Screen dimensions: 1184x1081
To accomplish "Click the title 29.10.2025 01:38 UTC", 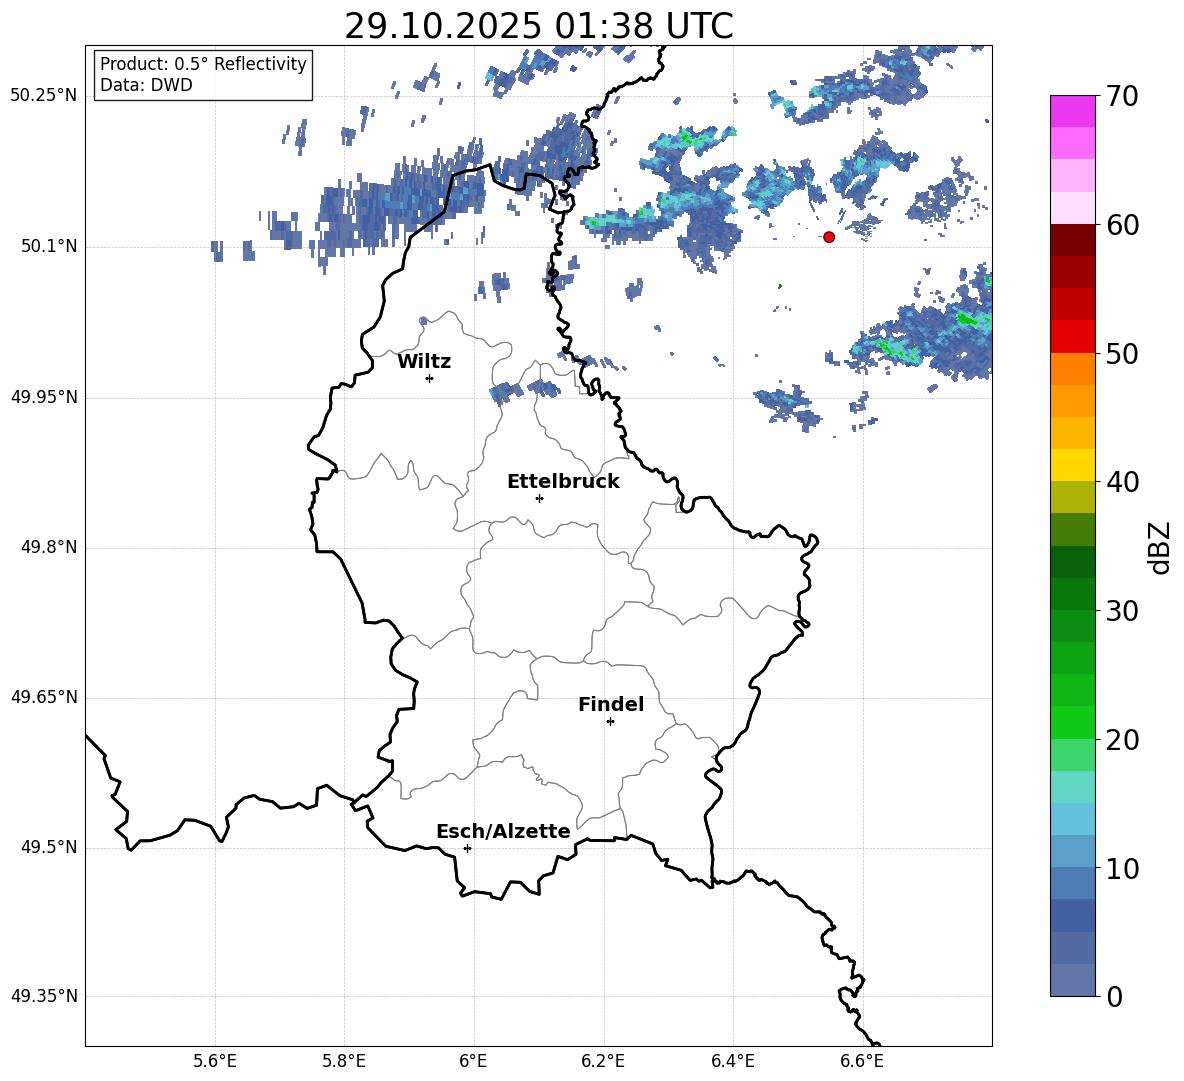I will 539,26.
